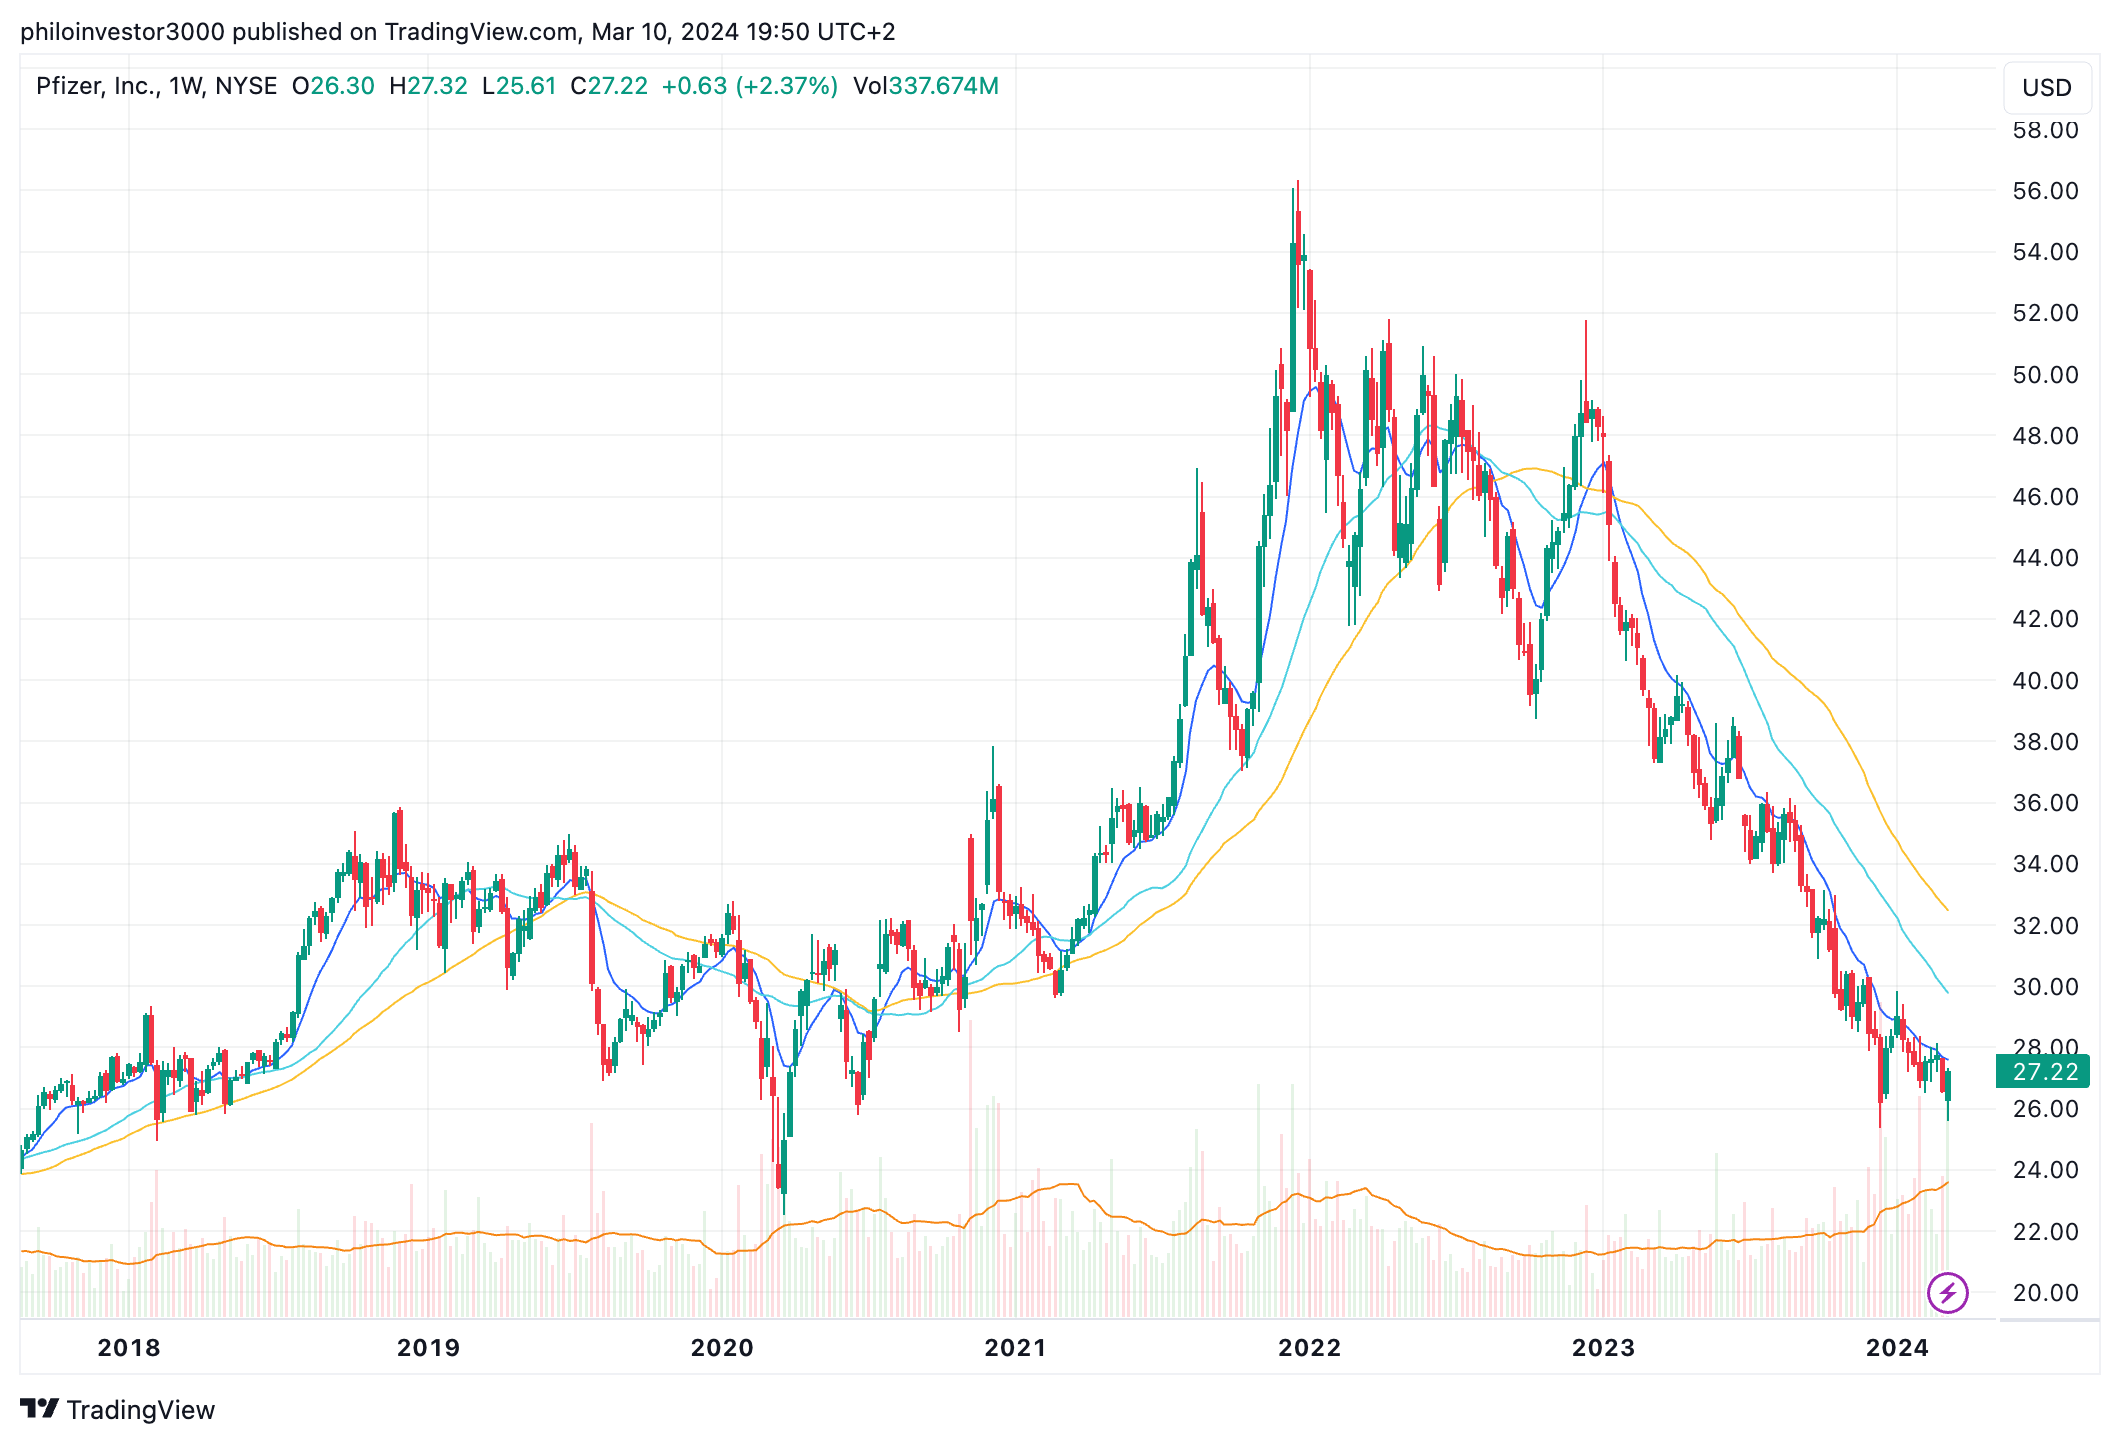Screen dimensions: 2120x1444
Task: Click the +0.63 (+2.37%) change value
Action: (749, 86)
